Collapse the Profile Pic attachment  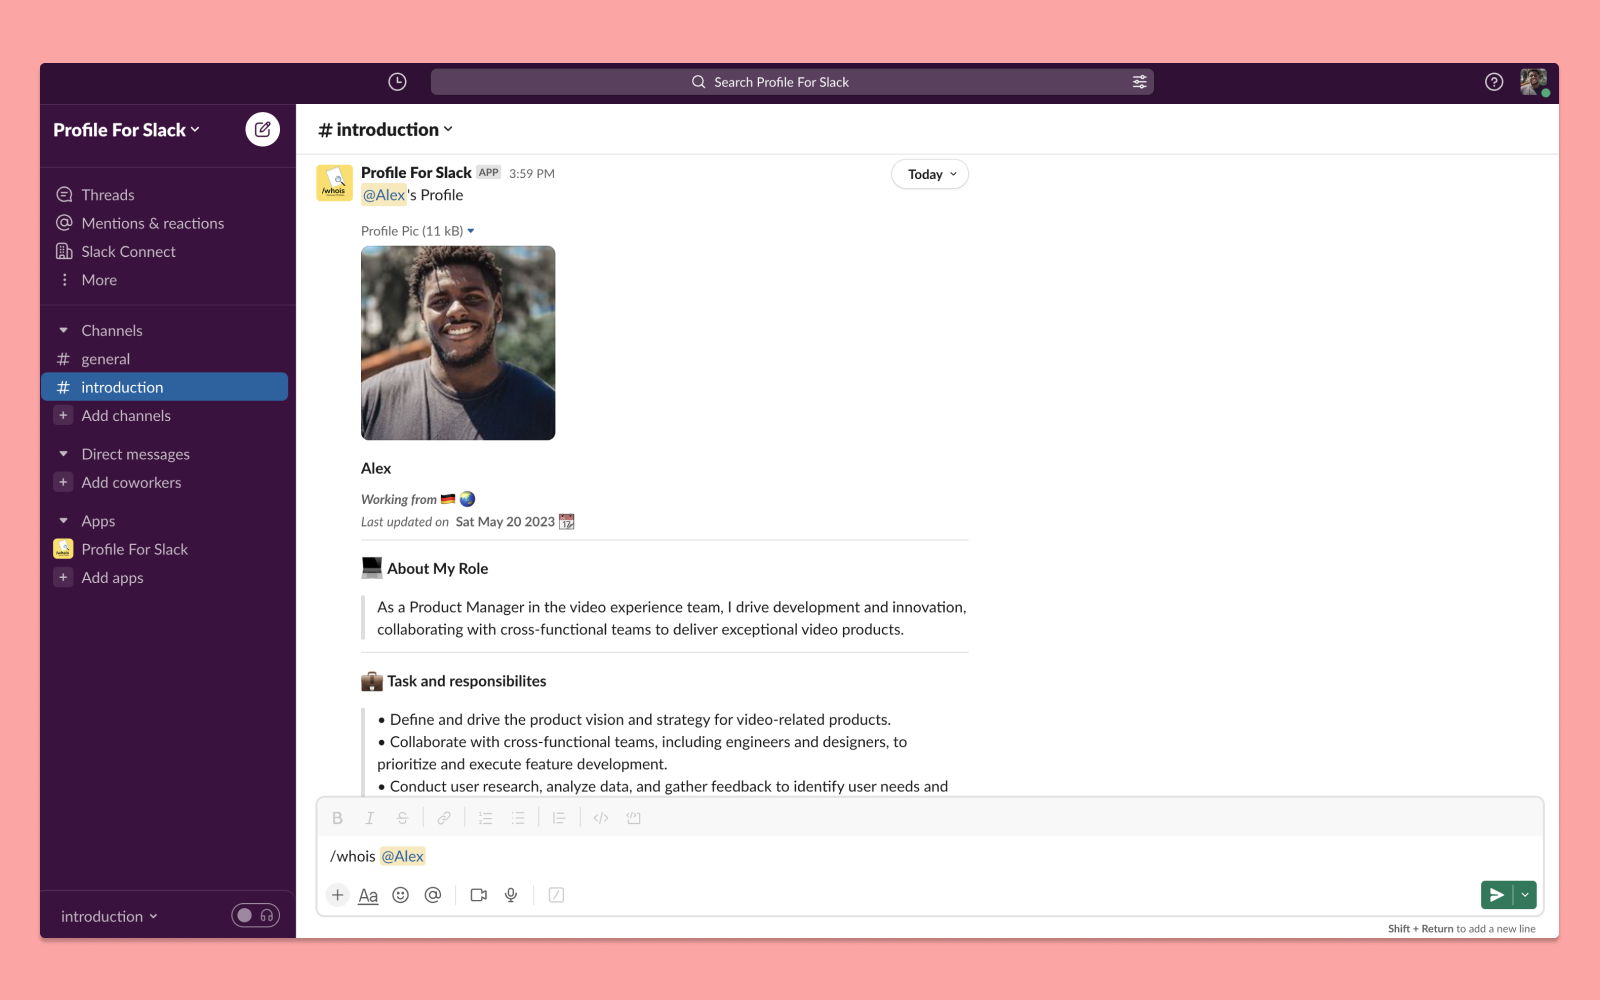471,231
